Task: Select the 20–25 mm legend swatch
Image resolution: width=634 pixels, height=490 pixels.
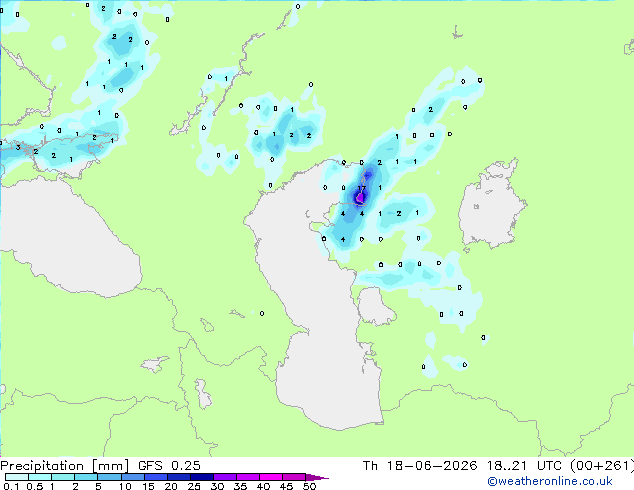Action: [178, 477]
